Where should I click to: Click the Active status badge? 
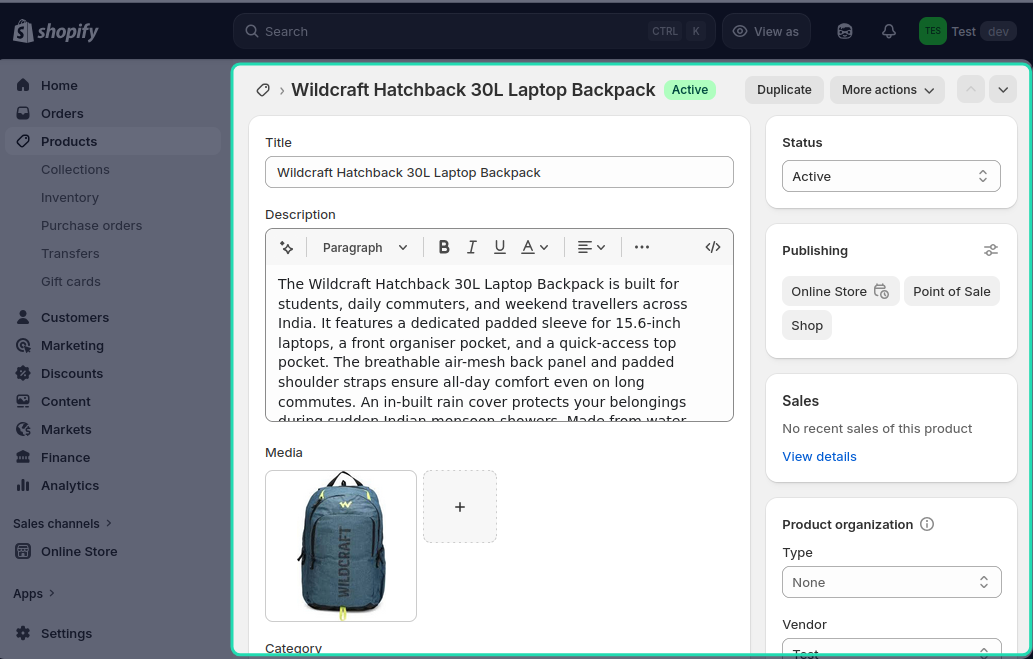pyautogui.click(x=690, y=90)
